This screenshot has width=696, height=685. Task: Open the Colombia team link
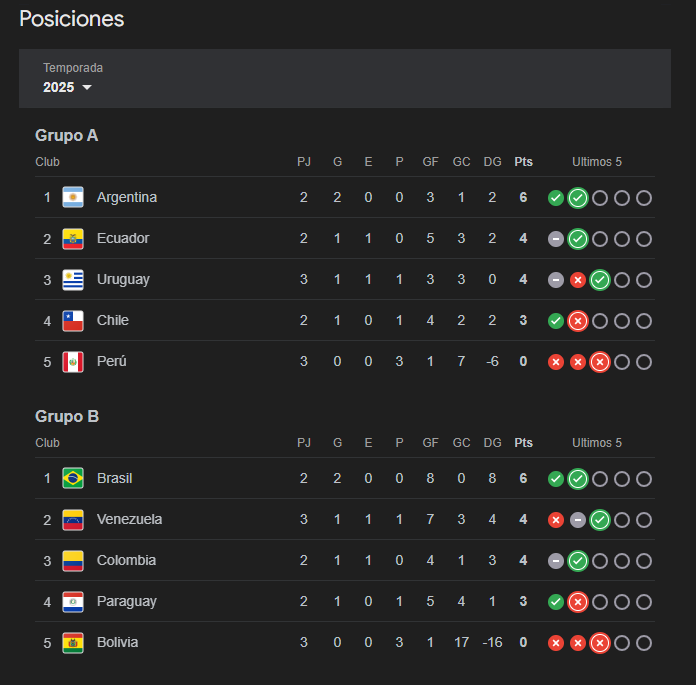(x=126, y=560)
